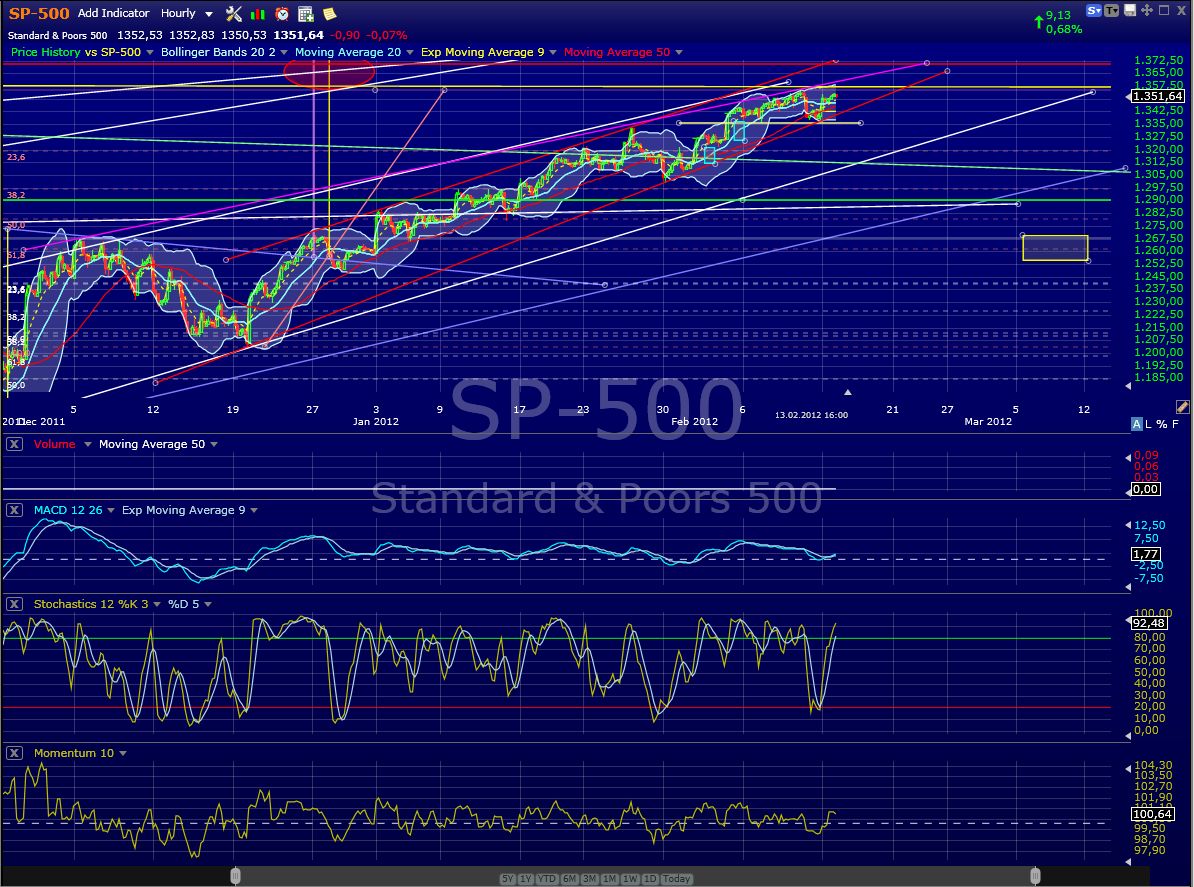Click the MACD panel upper scale arrow
The width and height of the screenshot is (1194, 887).
1129,525
